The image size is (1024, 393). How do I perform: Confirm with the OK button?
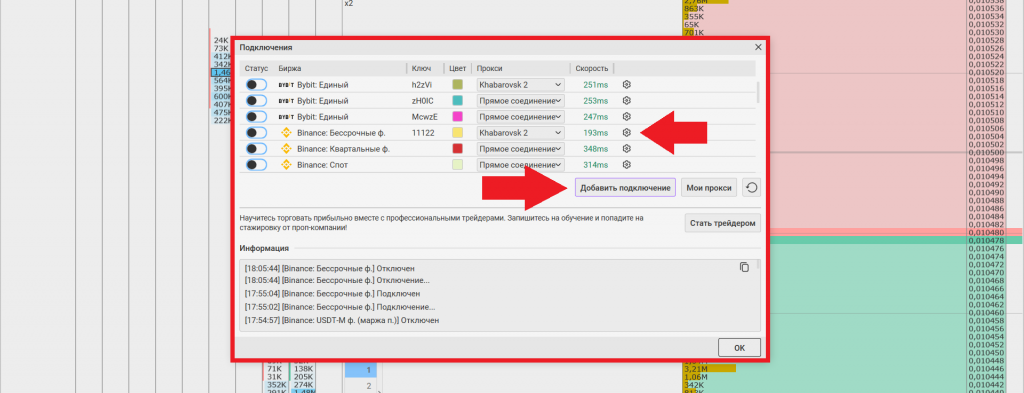pyautogui.click(x=739, y=348)
